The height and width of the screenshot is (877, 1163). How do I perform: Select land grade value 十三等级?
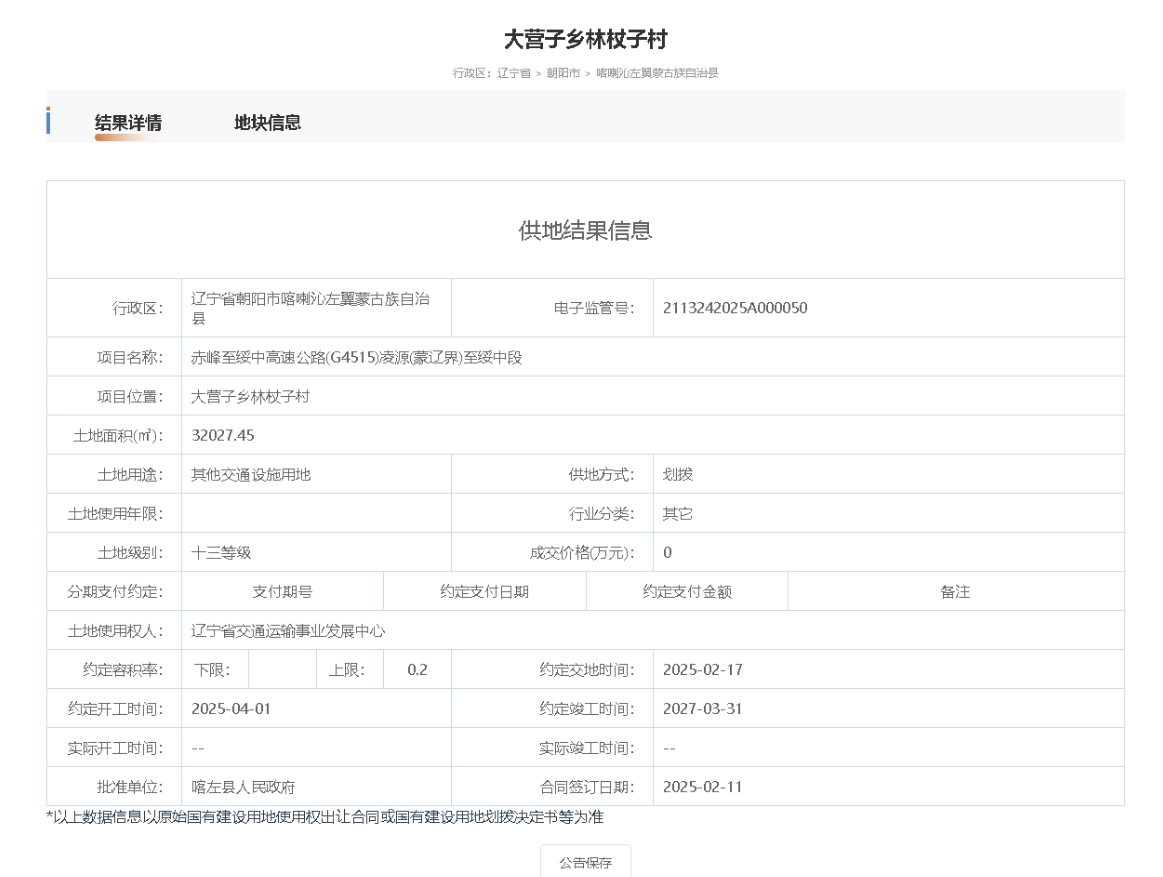pos(221,553)
